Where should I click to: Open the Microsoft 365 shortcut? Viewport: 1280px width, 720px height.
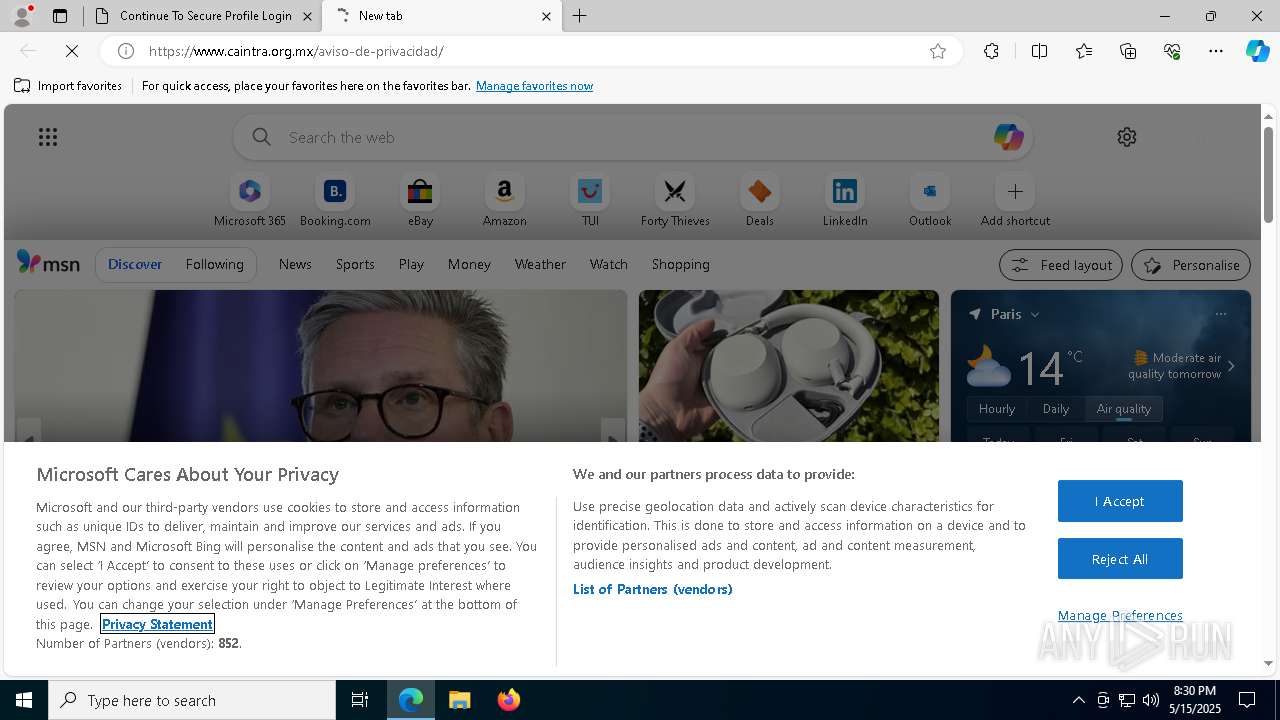coord(250,201)
